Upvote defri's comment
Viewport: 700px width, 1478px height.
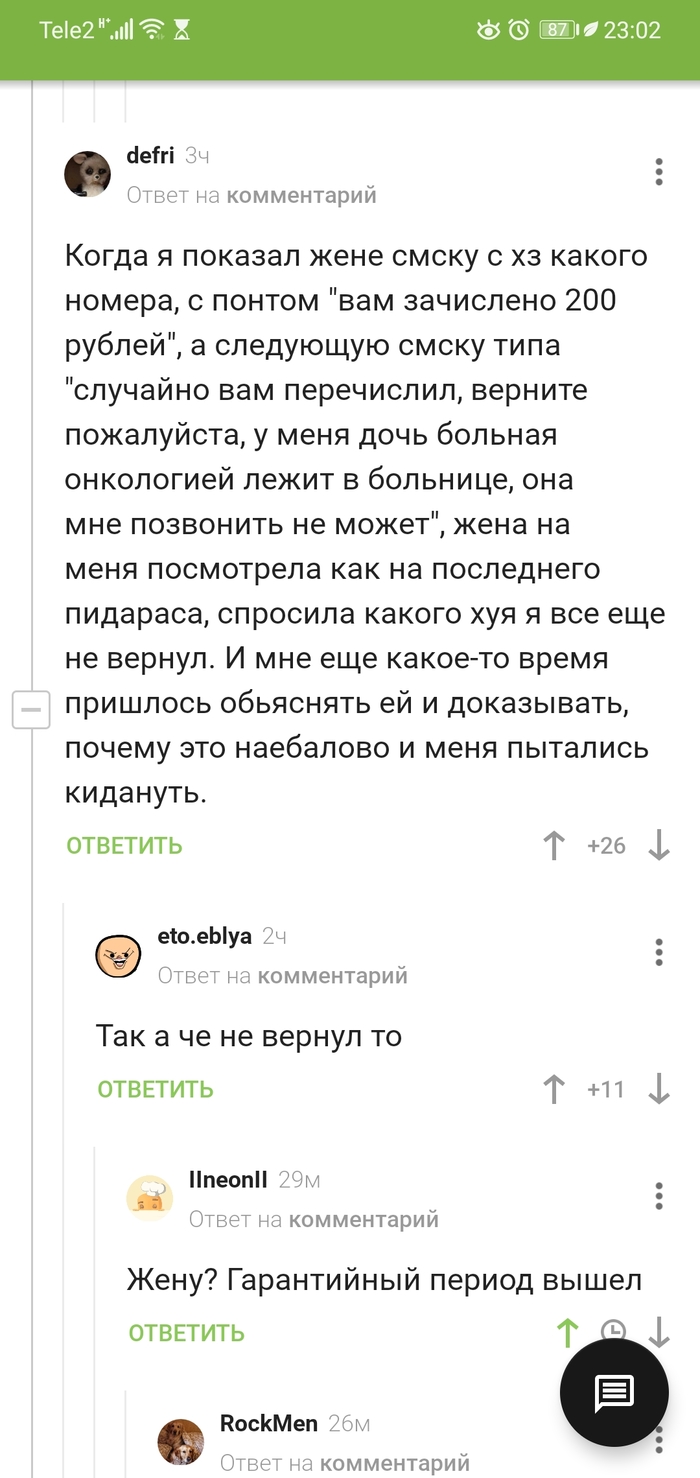tap(553, 846)
